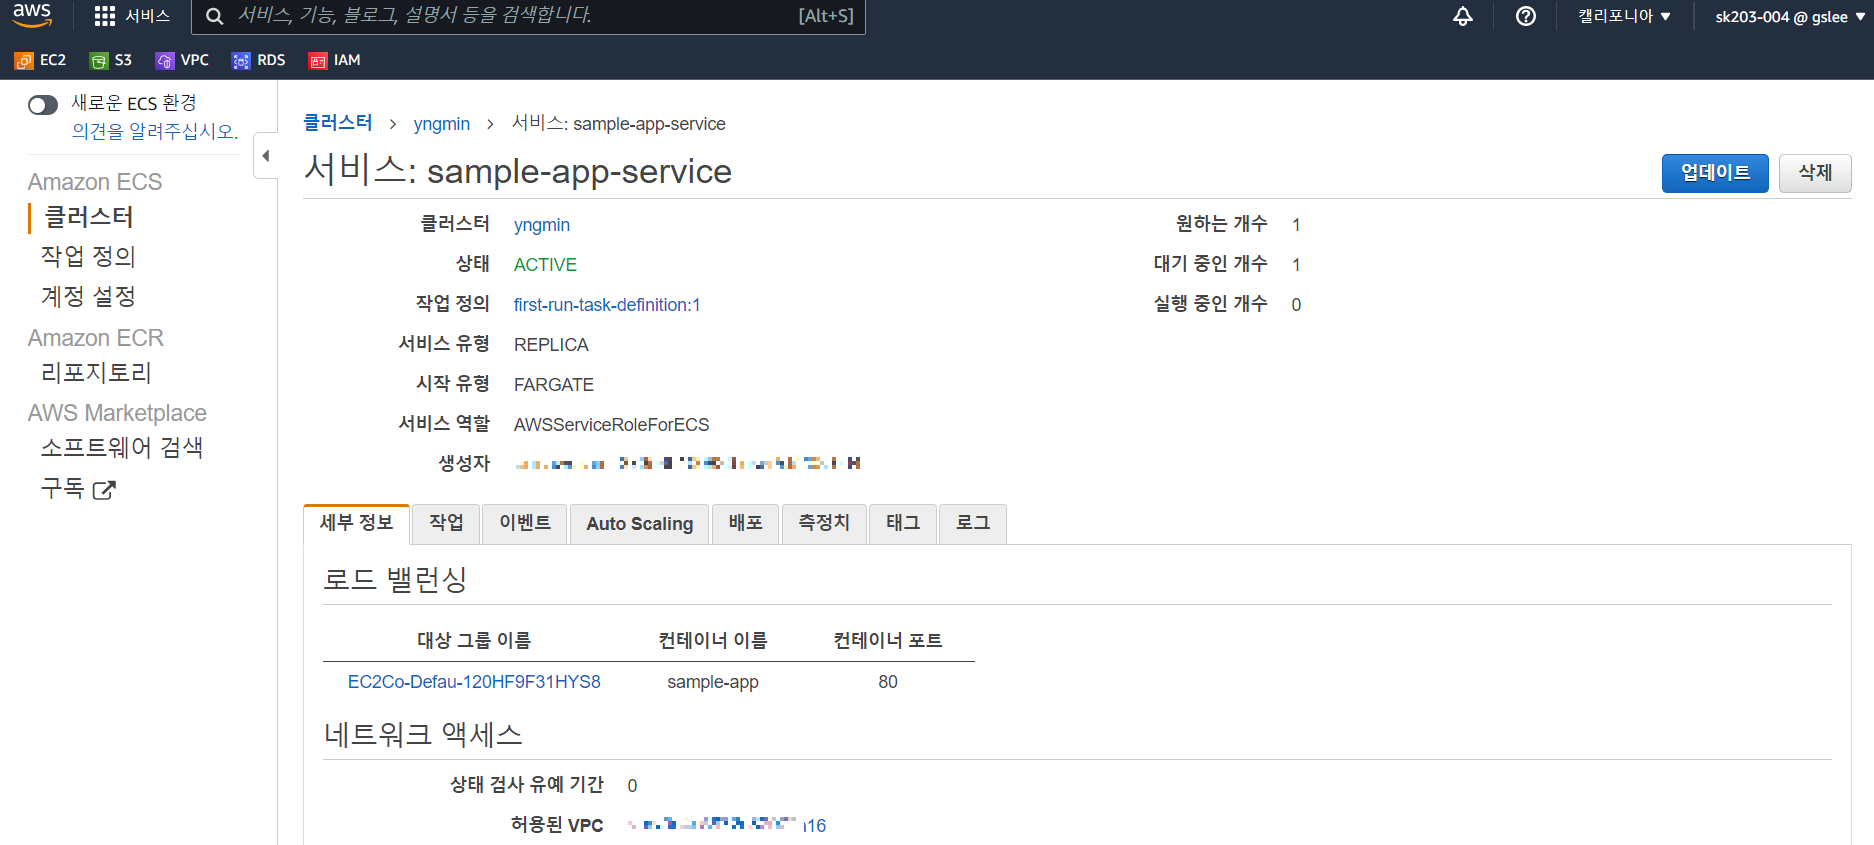
Task: Click the 의견을 알려주십시오 feedback link
Action: [155, 131]
